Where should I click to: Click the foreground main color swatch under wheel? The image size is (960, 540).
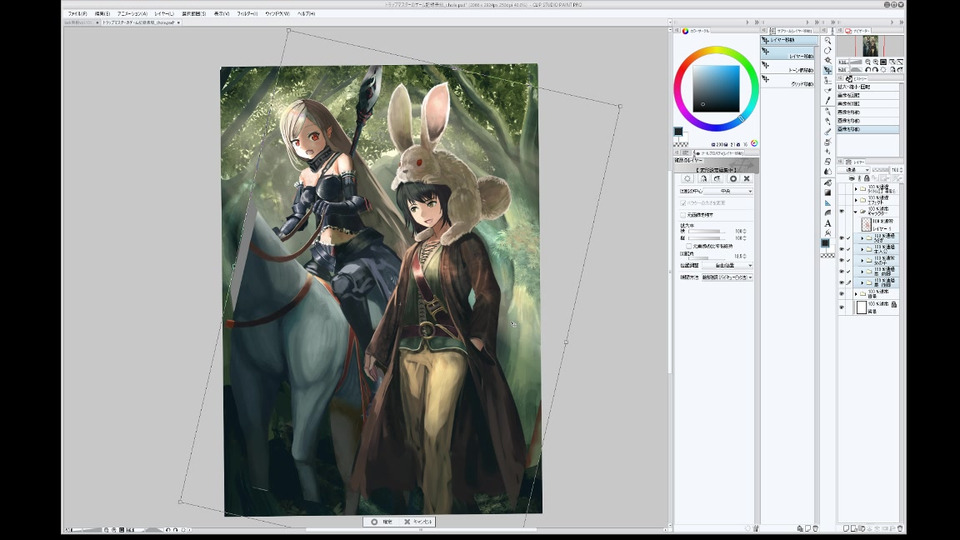(x=678, y=132)
